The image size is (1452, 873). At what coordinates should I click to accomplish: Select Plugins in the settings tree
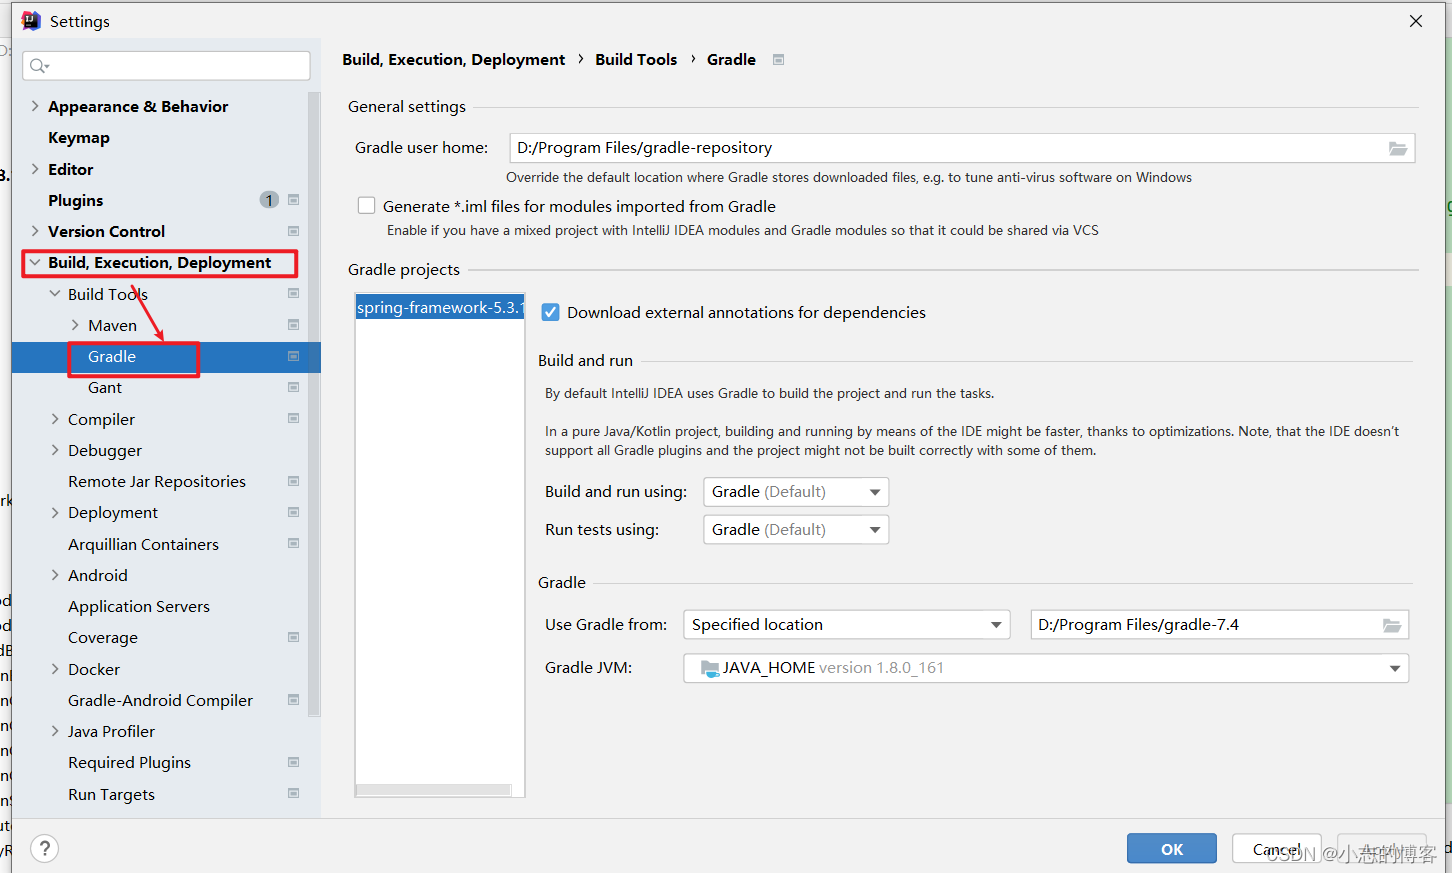(75, 200)
